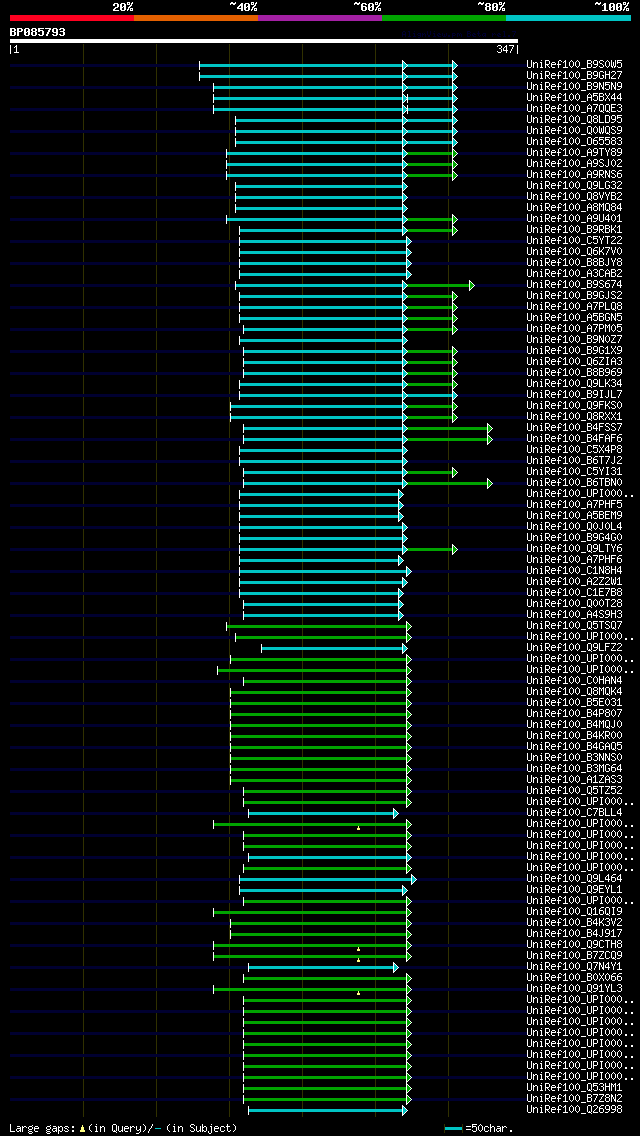
Task: Select the UniRef100_B9S674 label
Action: (x=574, y=284)
